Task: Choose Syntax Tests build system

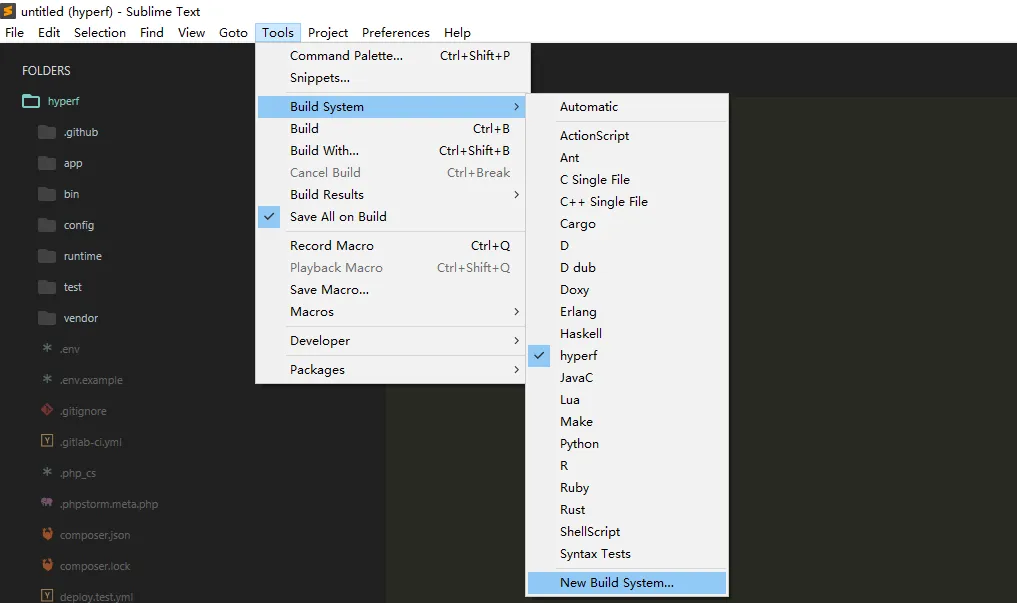Action: (627, 554)
